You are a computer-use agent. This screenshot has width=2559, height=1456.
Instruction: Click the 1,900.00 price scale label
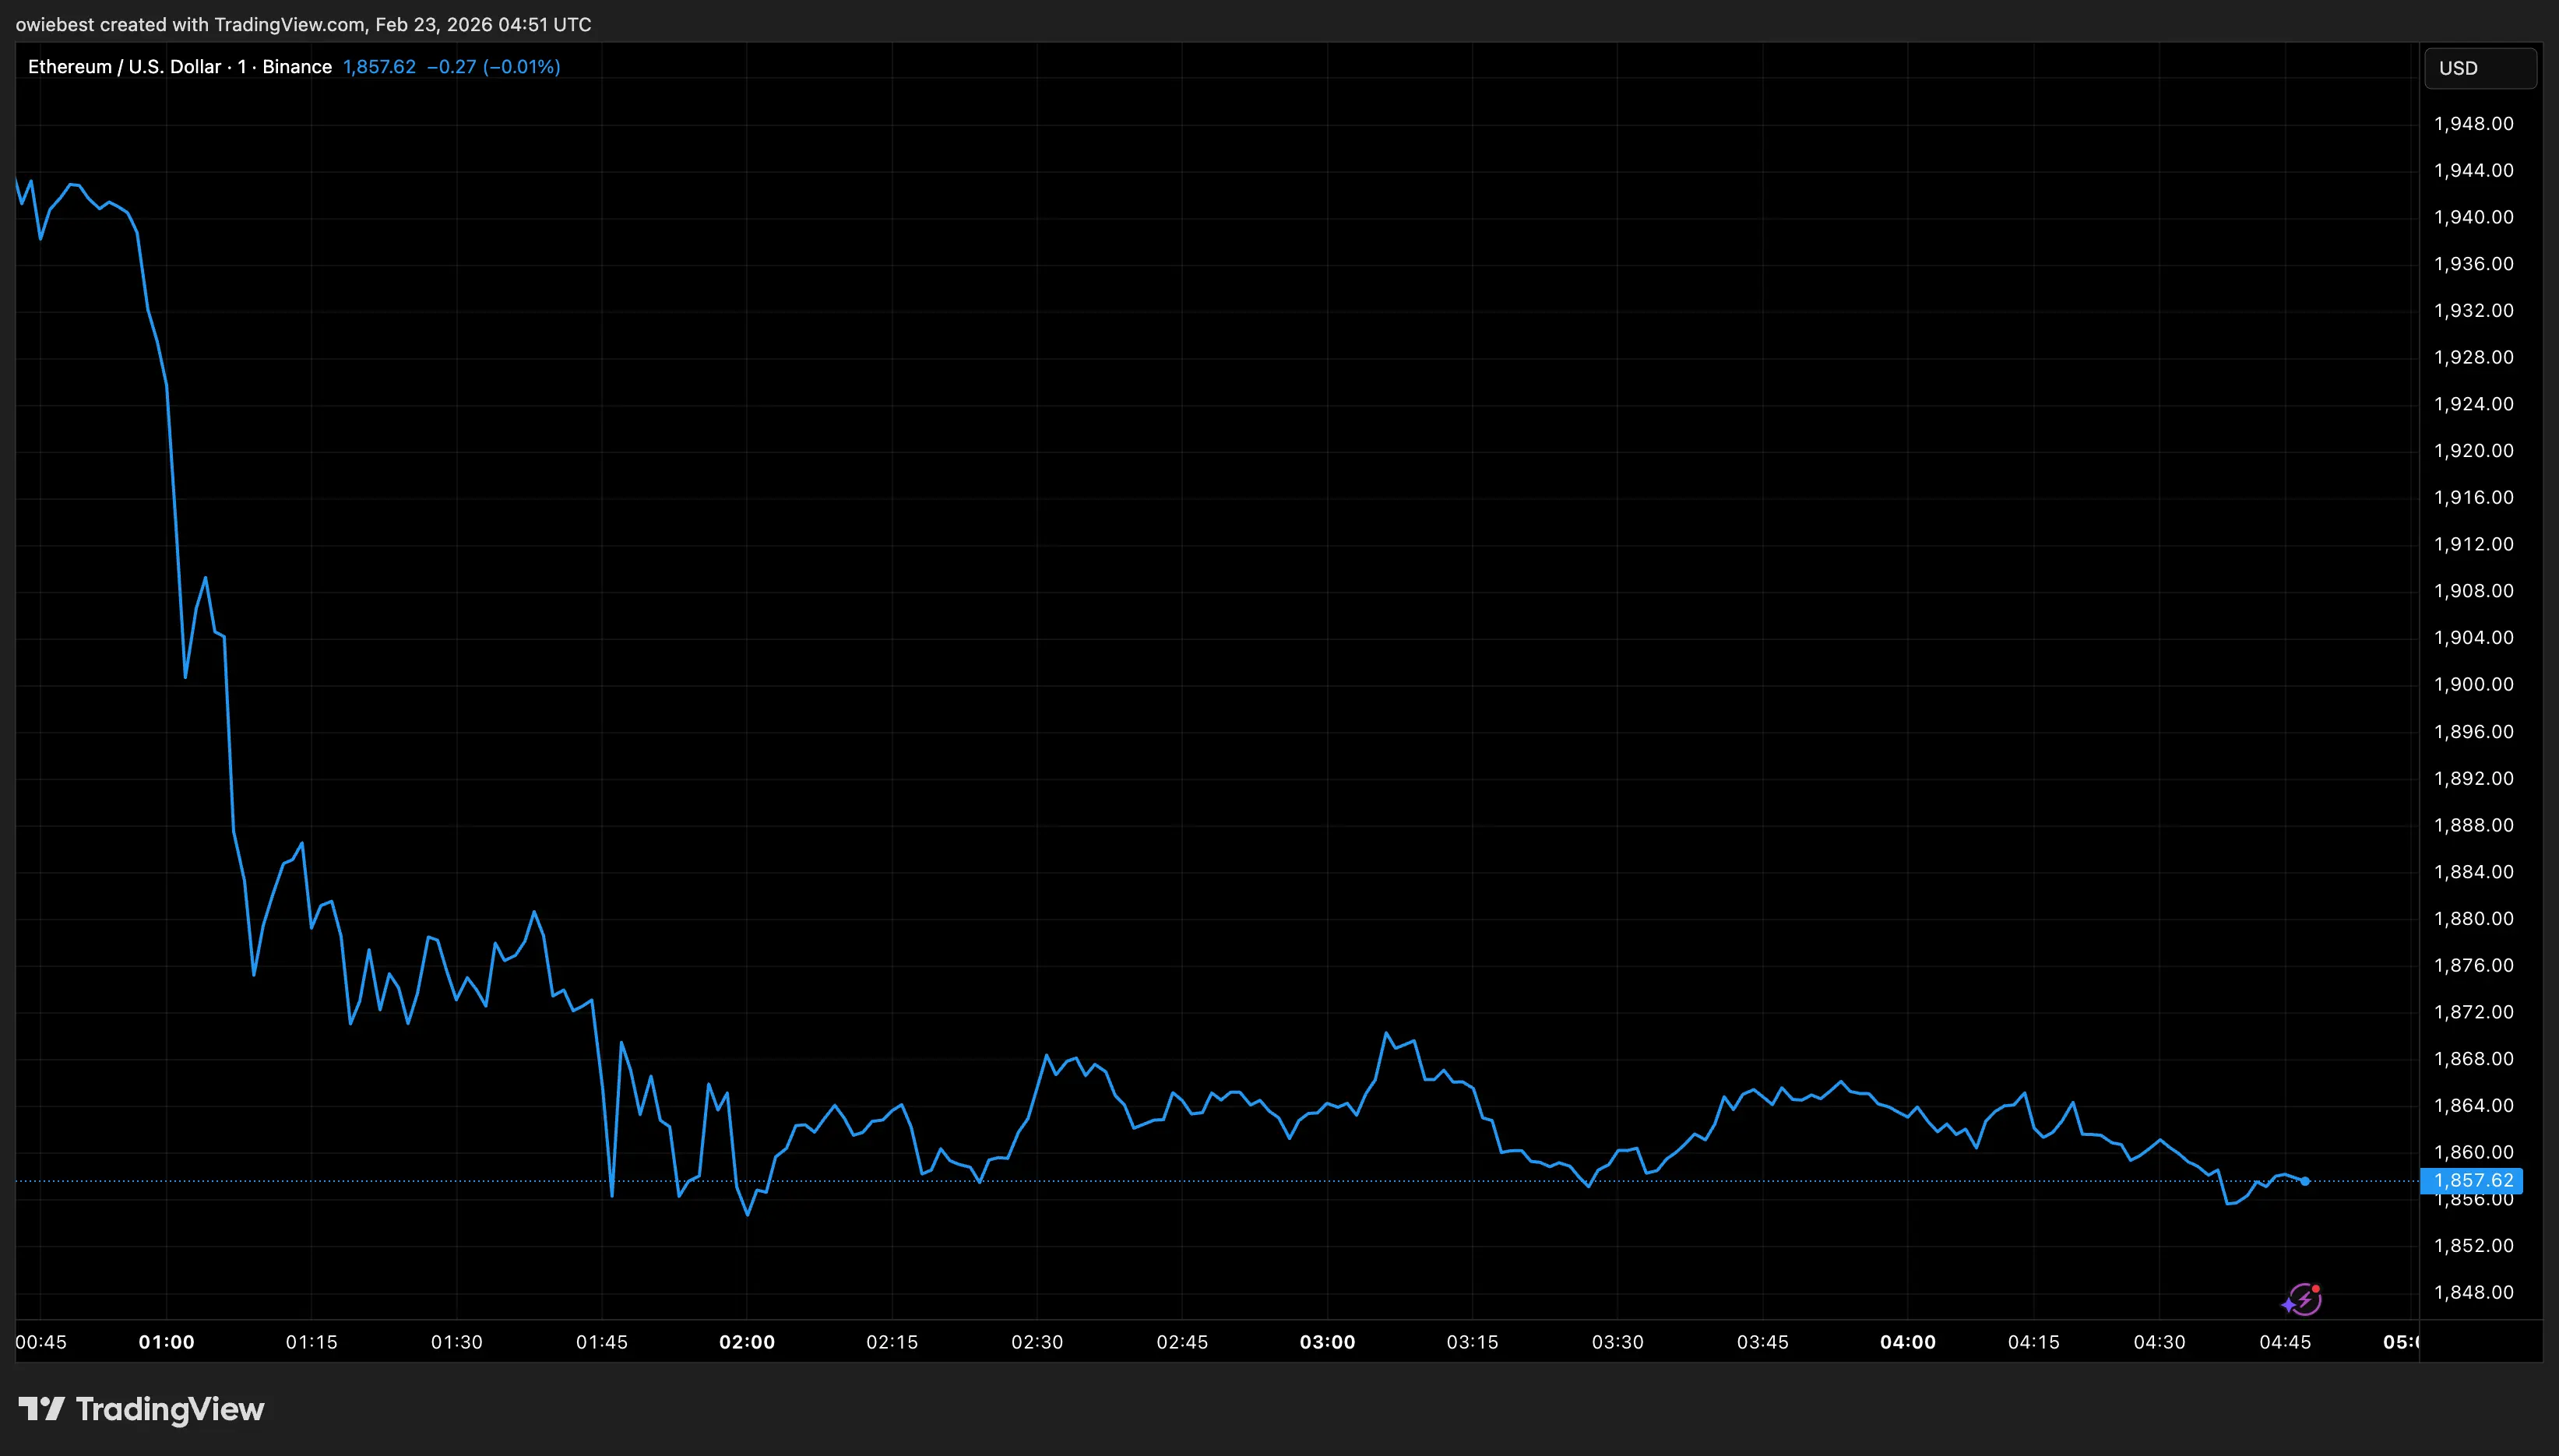click(x=2473, y=684)
